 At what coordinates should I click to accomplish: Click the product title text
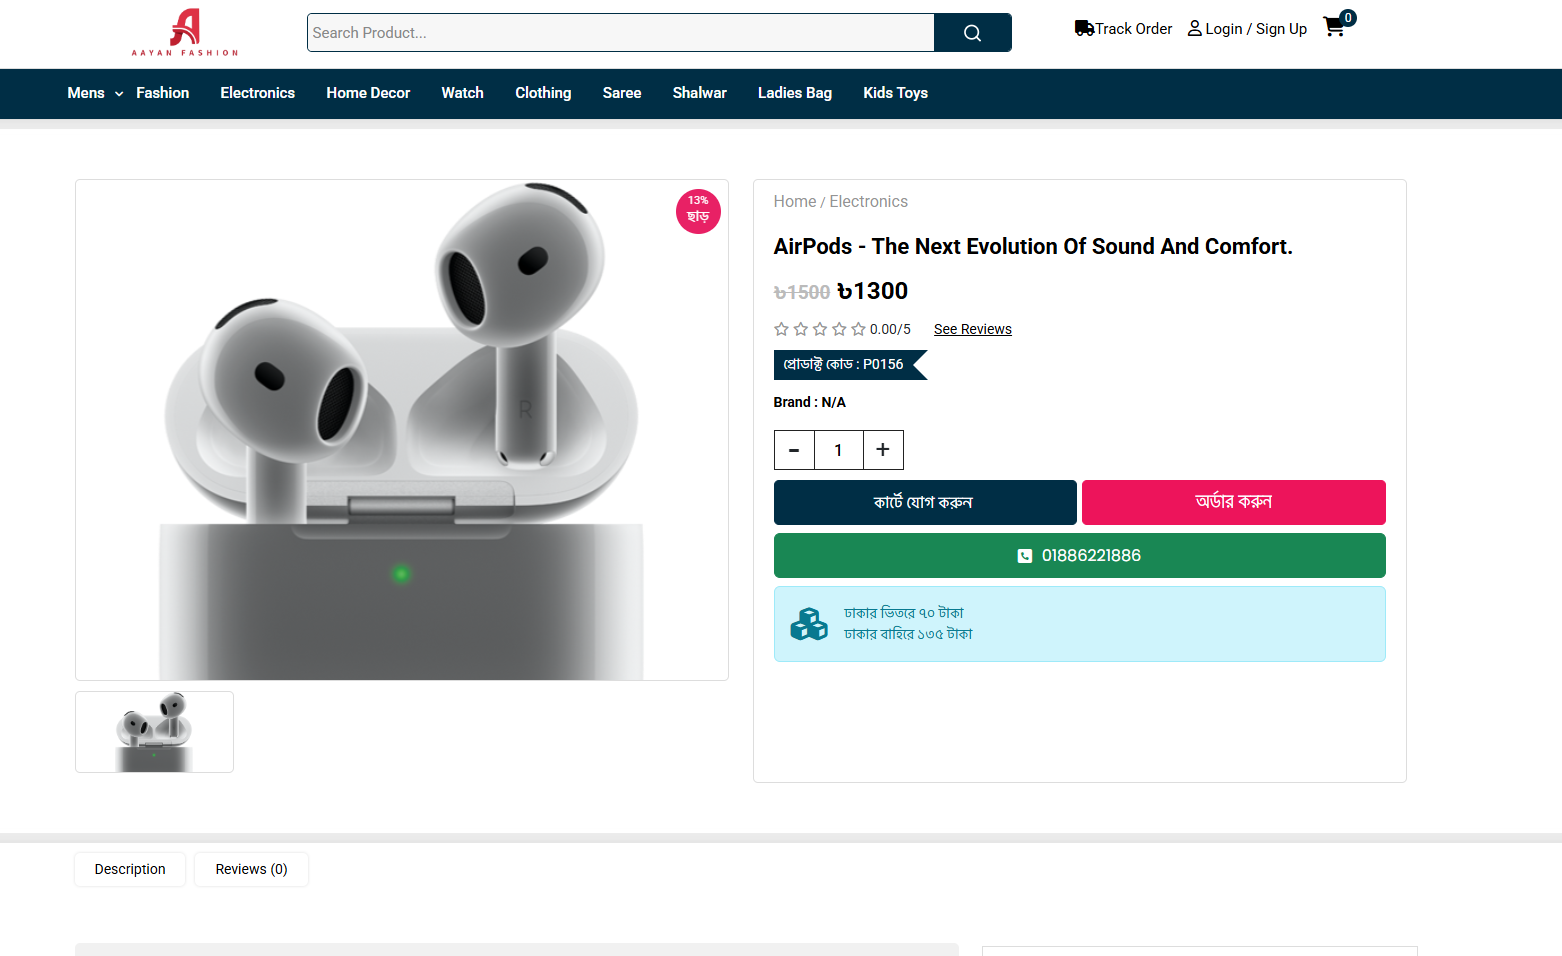point(1033,246)
